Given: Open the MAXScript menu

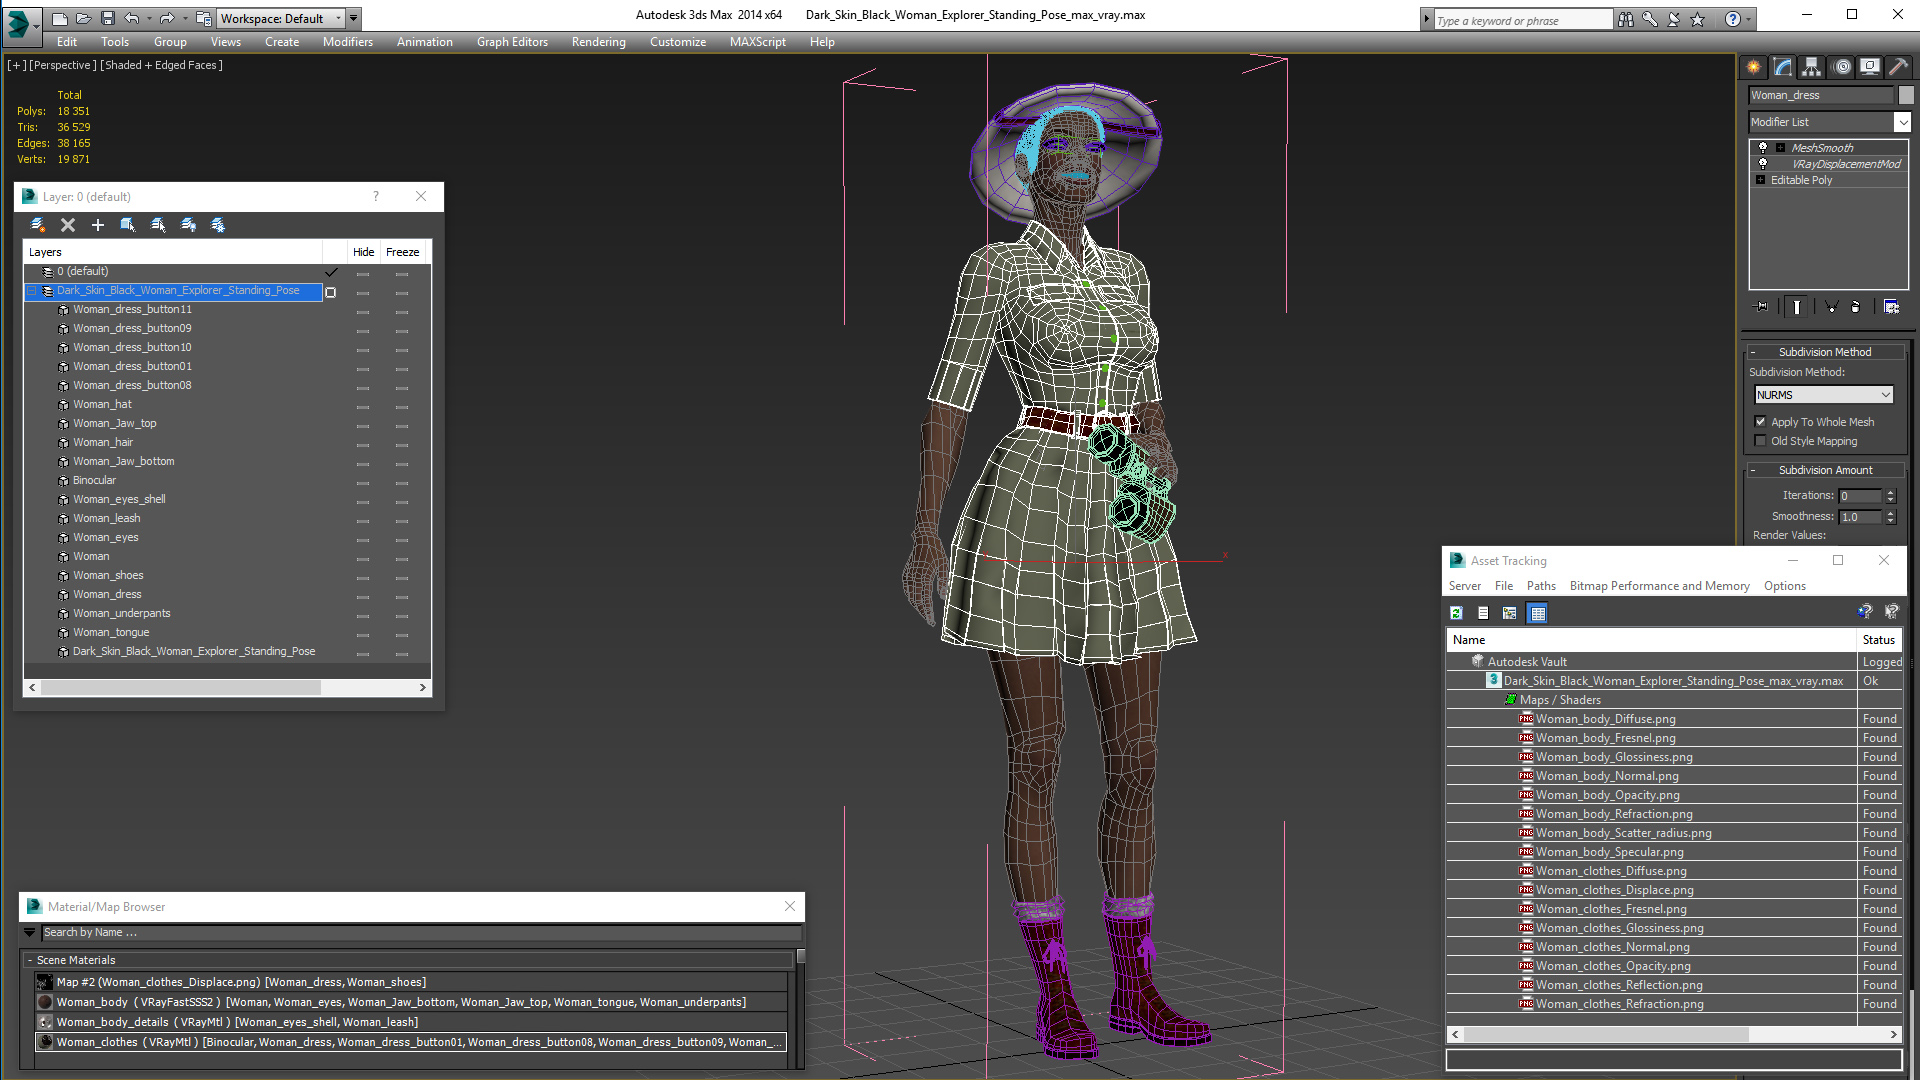Looking at the screenshot, I should pos(757,42).
